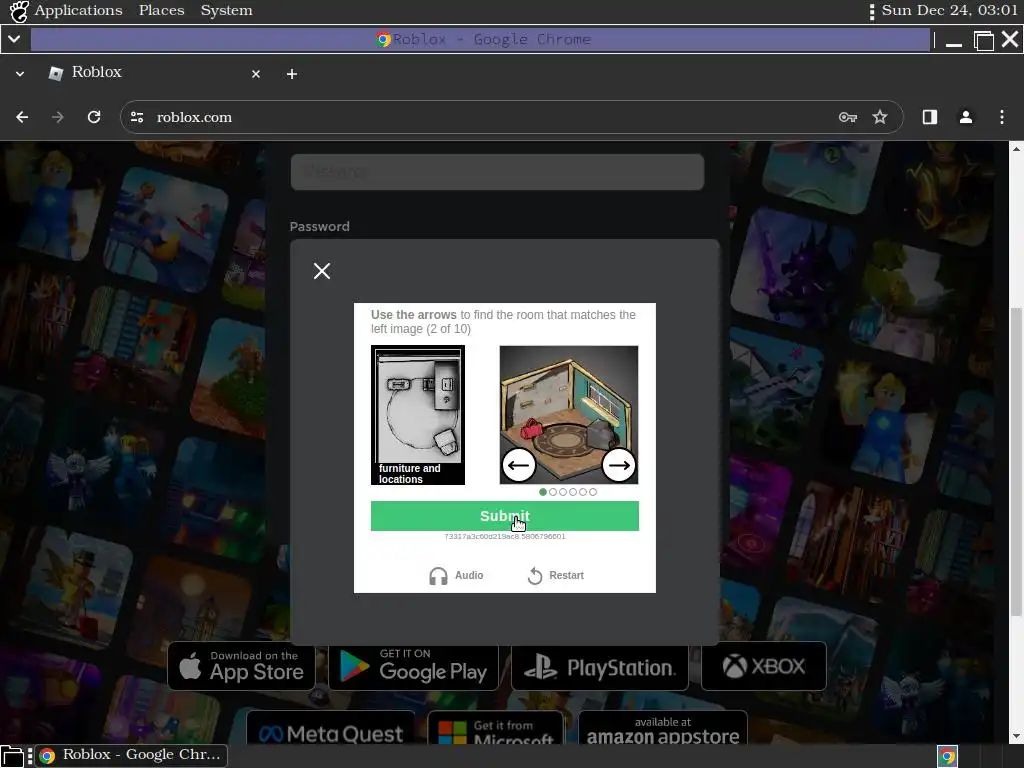Select the third pagination dot
Viewport: 1024px width, 768px height.
click(x=563, y=492)
